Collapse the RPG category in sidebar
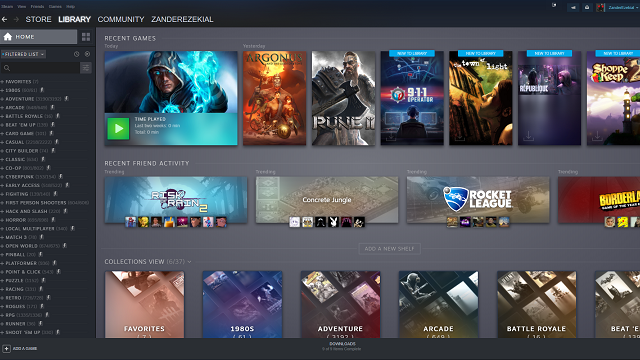The height and width of the screenshot is (360, 640). (x=2, y=315)
